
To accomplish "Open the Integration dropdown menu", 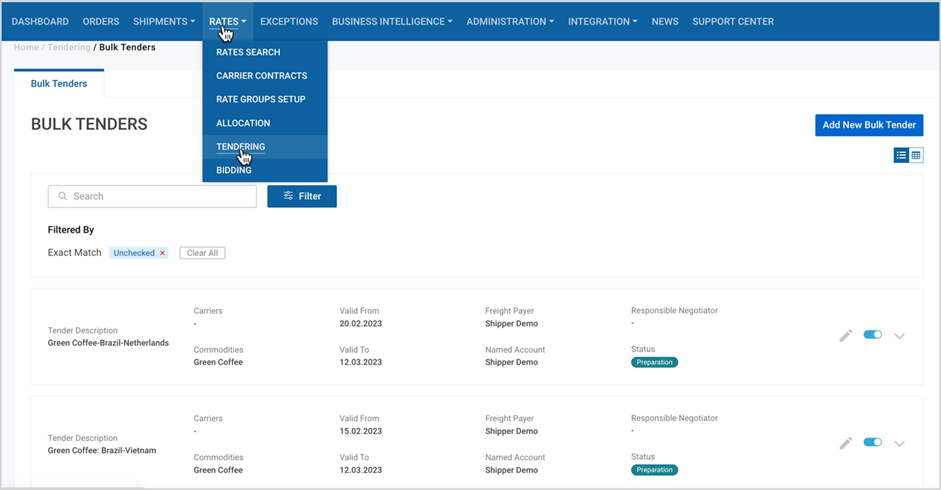I will coord(603,22).
